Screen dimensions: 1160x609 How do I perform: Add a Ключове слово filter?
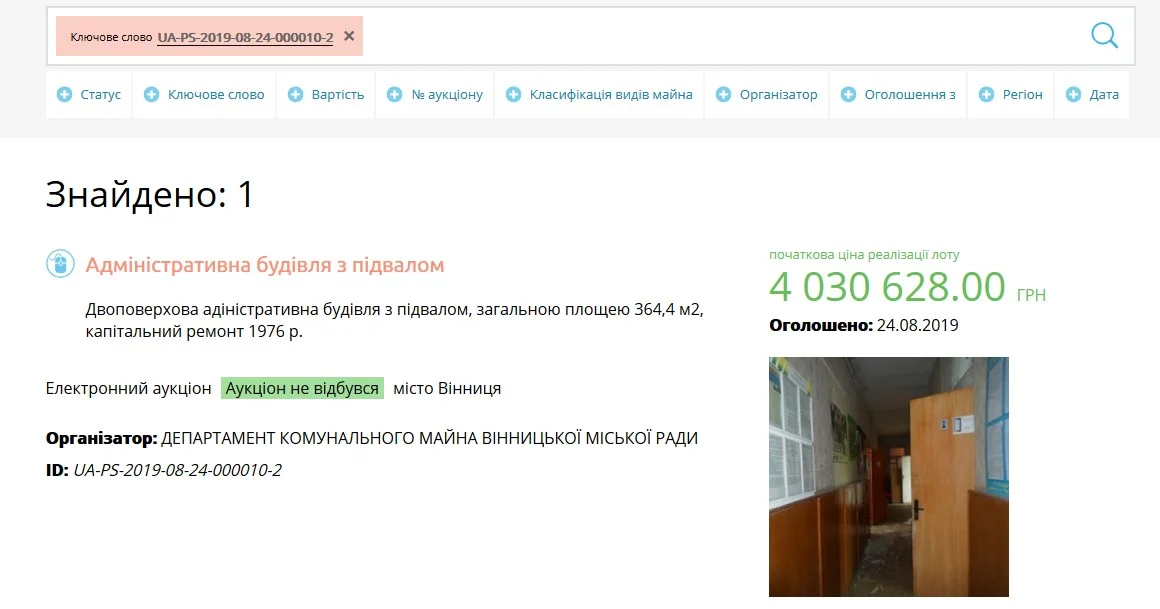coord(204,95)
